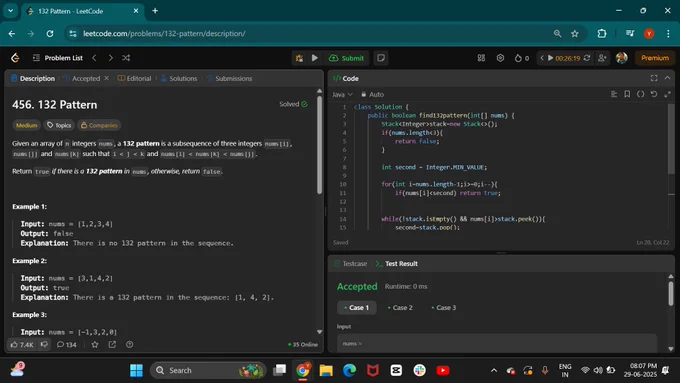Screen dimensions: 680x383
Task: Click the LeetCode logo icon
Action: coord(15,58)
